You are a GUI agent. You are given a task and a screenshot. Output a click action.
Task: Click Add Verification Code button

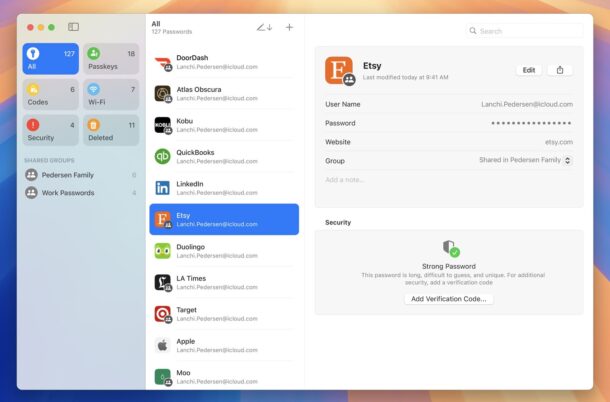click(449, 299)
